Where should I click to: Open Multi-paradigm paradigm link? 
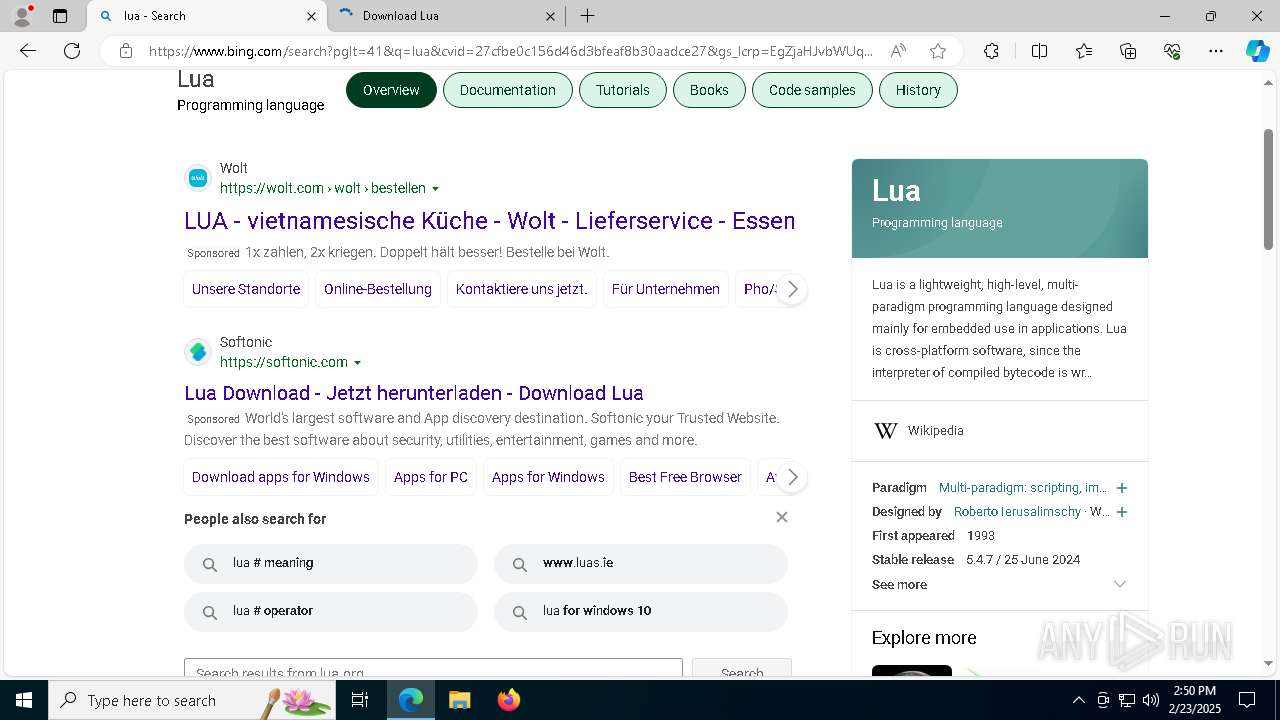pyautogui.click(x=1023, y=488)
